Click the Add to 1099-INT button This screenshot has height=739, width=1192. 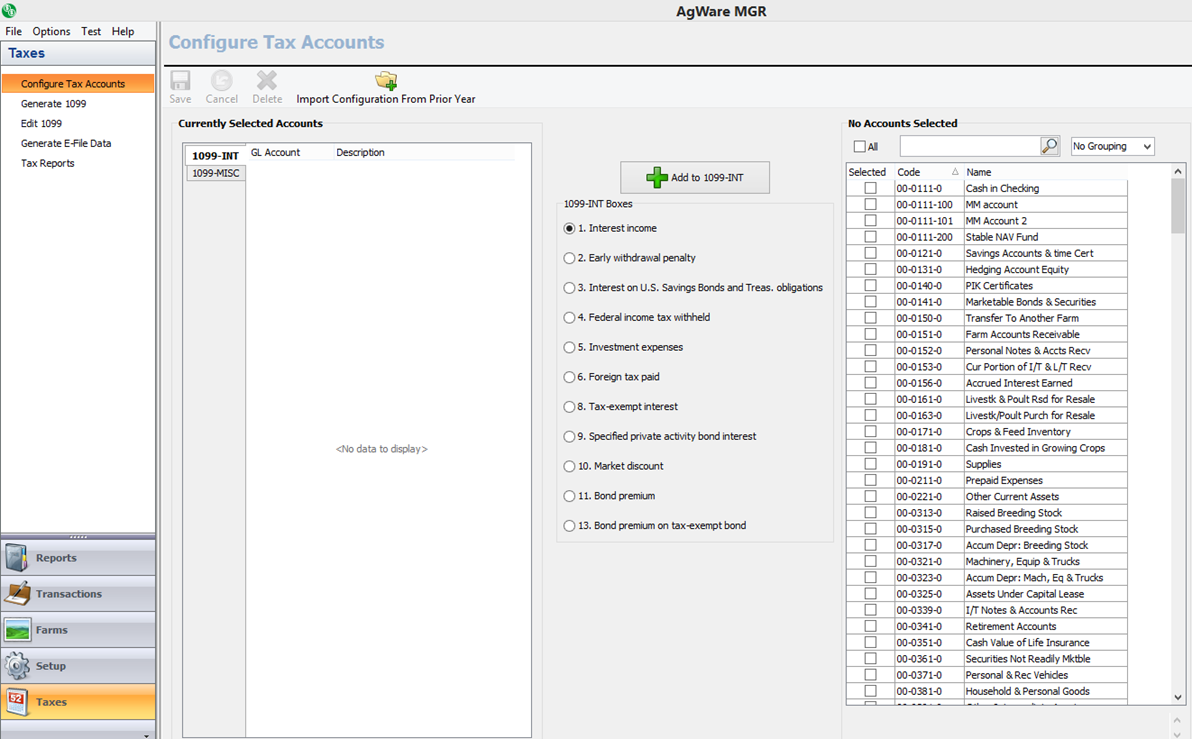695,177
